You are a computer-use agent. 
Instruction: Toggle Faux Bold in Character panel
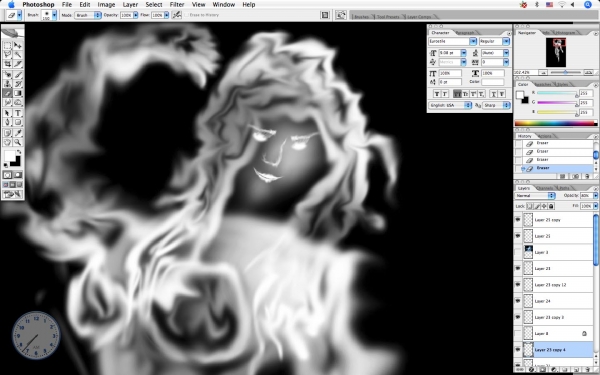pyautogui.click(x=437, y=94)
